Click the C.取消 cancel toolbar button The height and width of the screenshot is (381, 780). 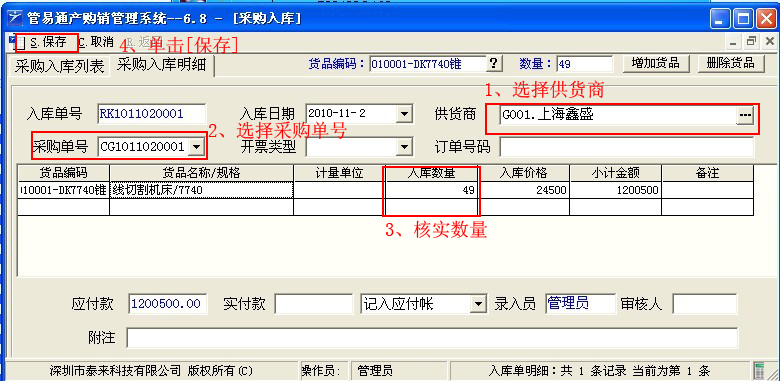[96, 42]
